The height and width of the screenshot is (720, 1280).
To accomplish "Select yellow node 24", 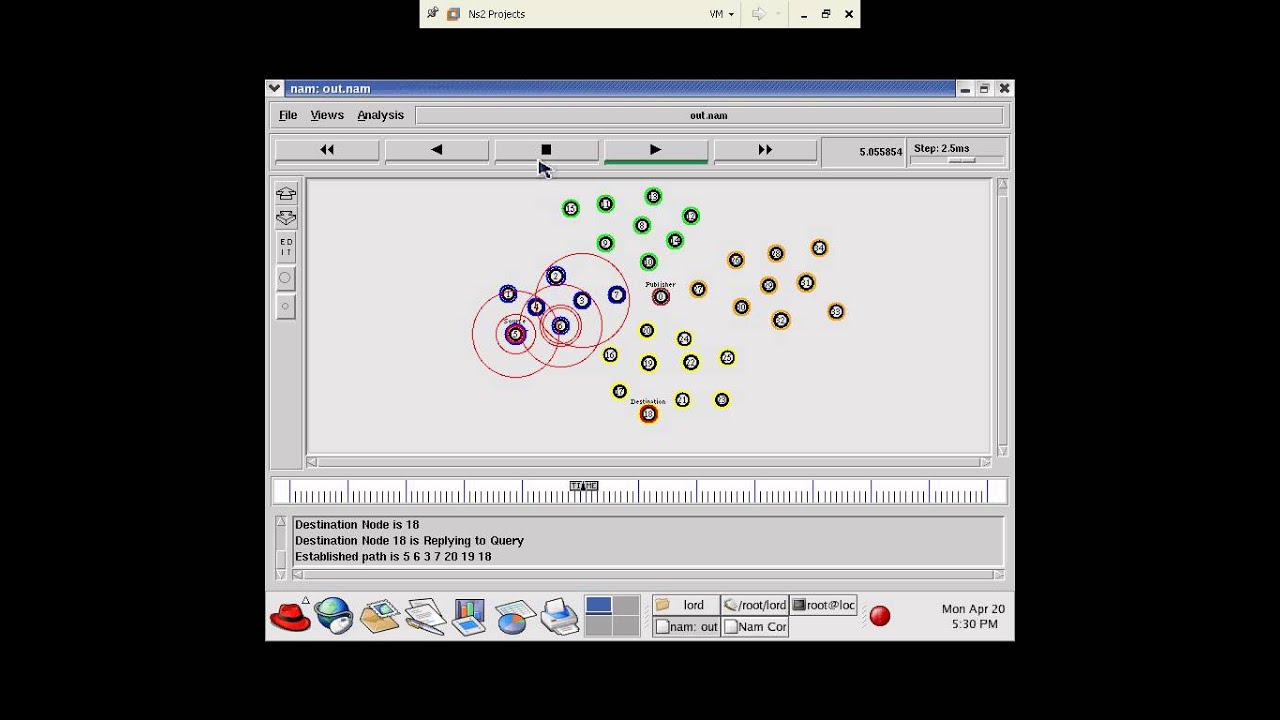I will (684, 339).
